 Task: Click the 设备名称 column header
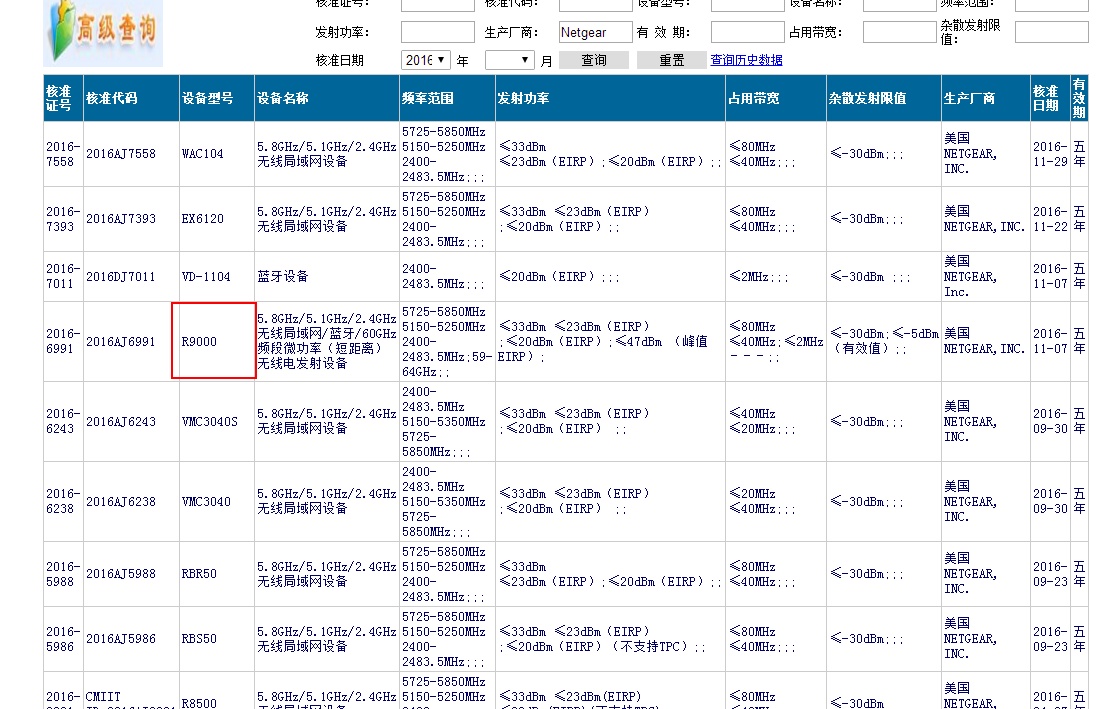pyautogui.click(x=327, y=98)
